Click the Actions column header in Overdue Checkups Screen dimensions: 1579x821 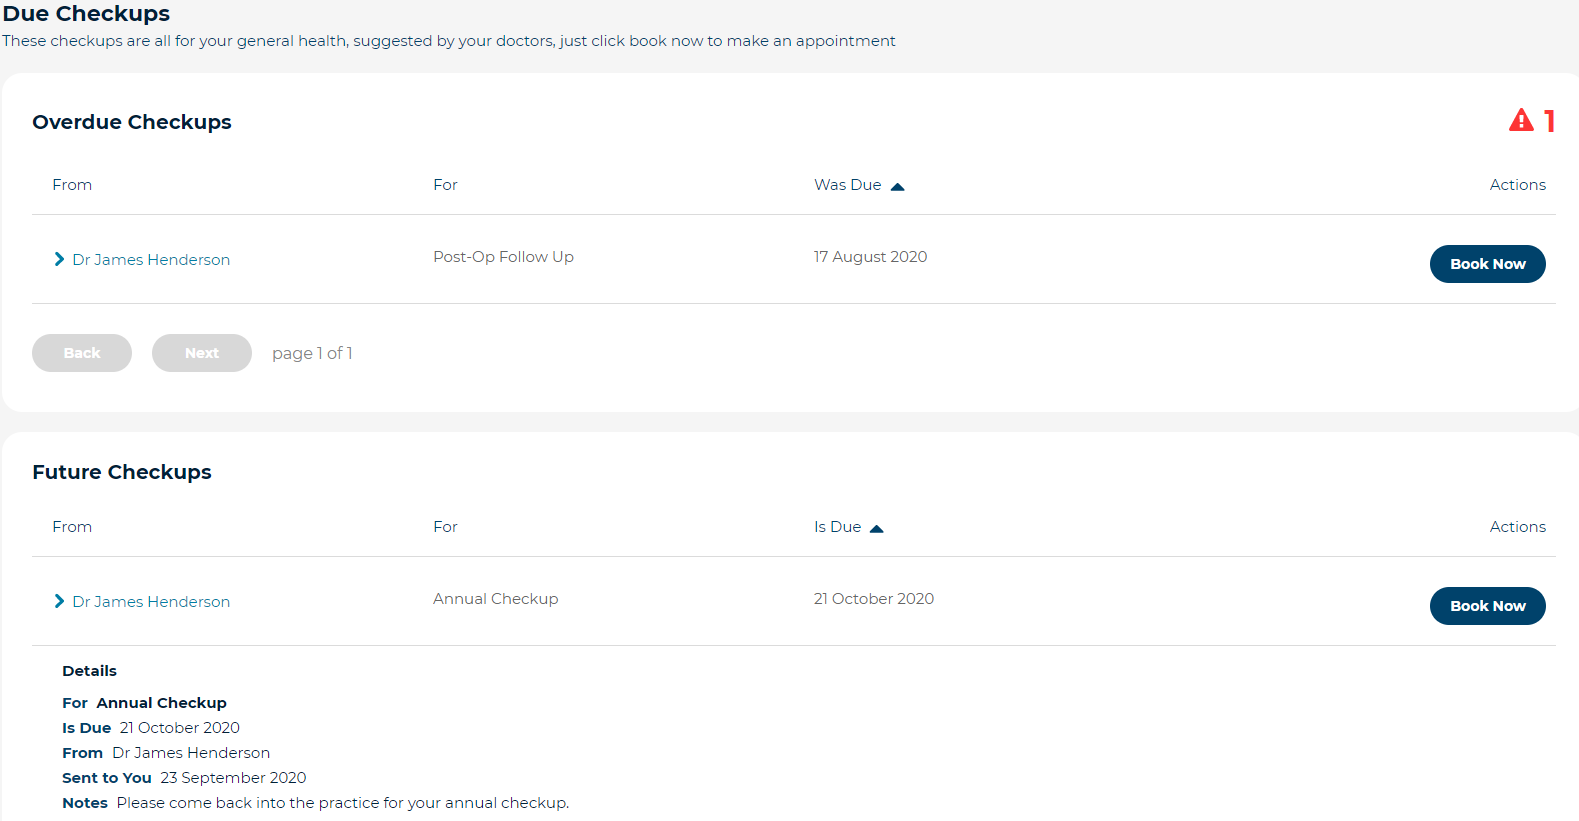click(1517, 184)
